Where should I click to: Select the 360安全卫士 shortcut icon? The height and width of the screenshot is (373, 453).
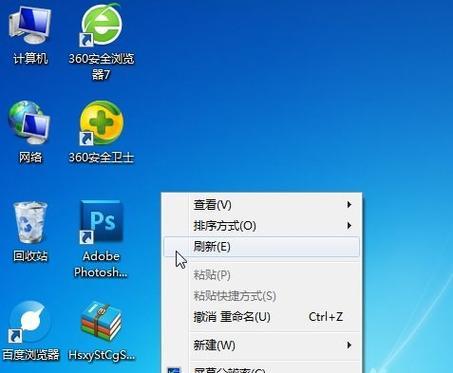pyautogui.click(x=101, y=123)
